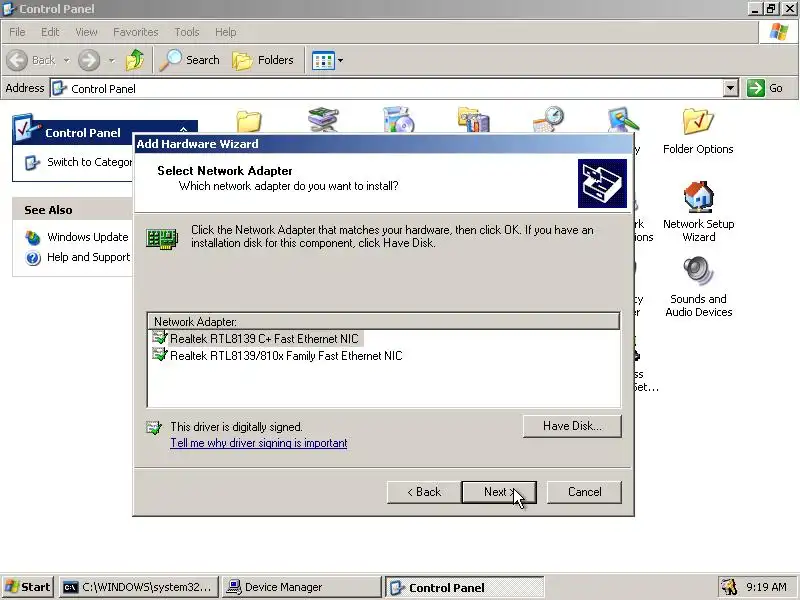
Task: Click the Network Adapter column header
Action: [383, 322]
